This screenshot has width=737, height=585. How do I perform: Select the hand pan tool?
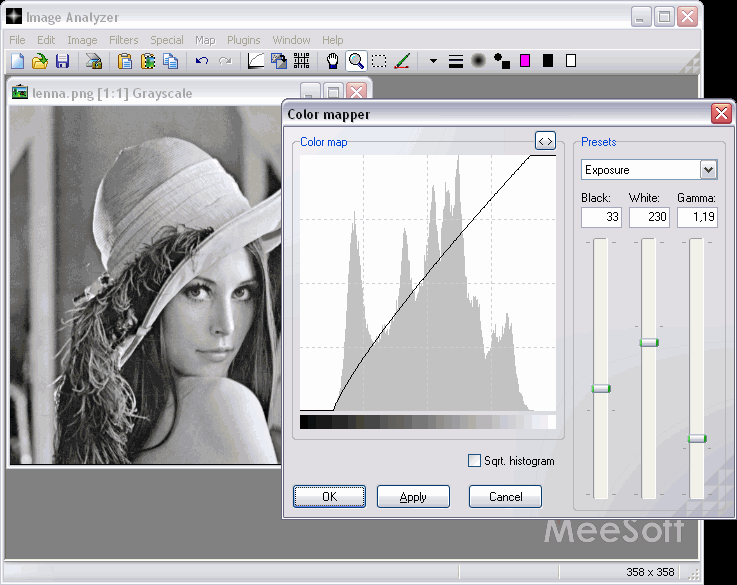tap(333, 61)
